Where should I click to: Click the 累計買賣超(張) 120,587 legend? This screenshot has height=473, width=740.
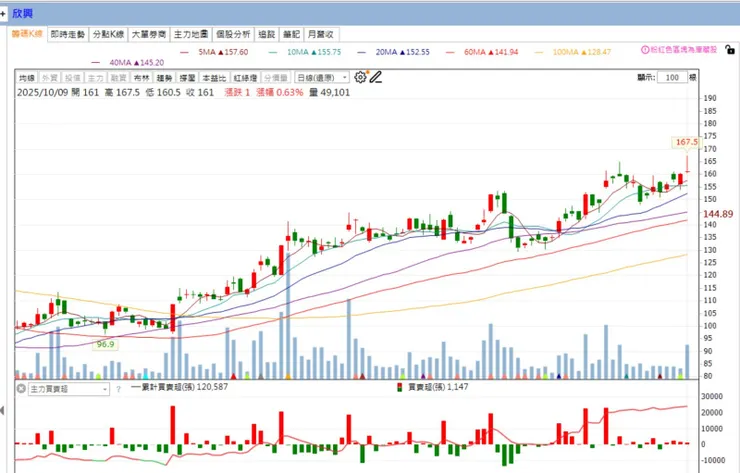[x=179, y=387]
